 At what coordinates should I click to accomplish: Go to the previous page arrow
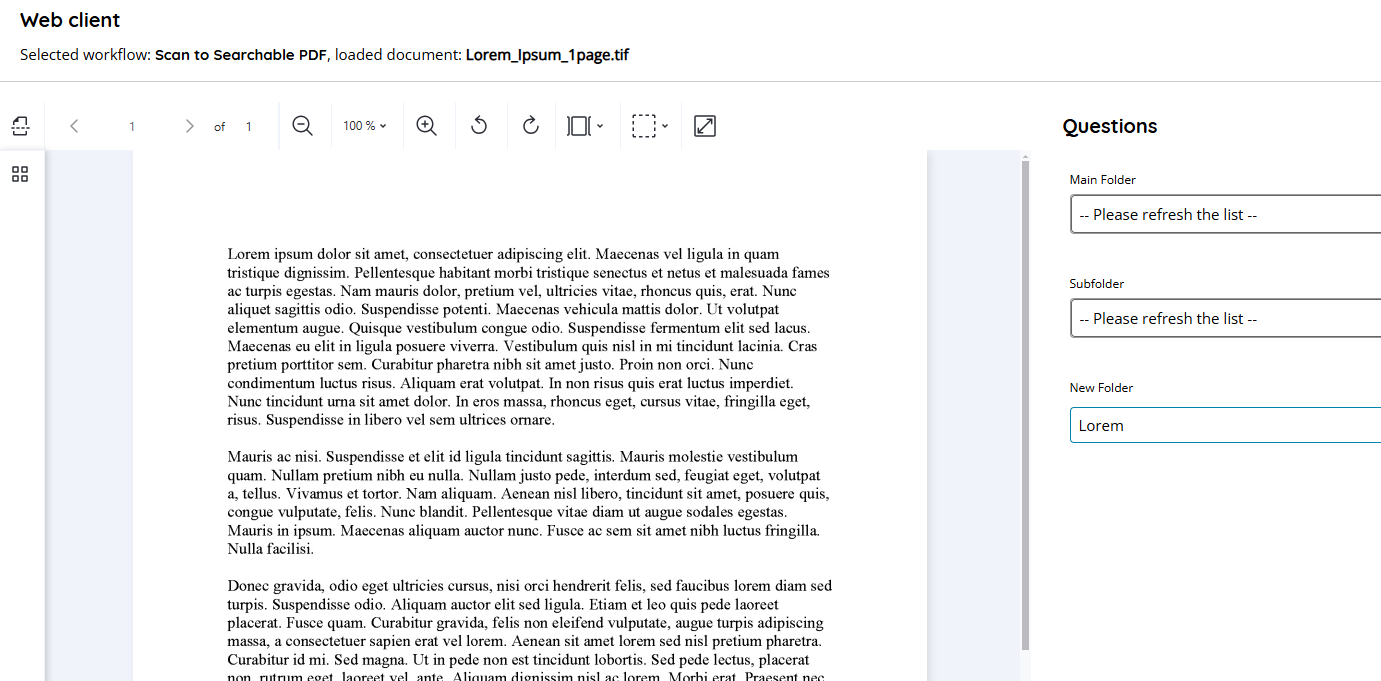click(74, 126)
